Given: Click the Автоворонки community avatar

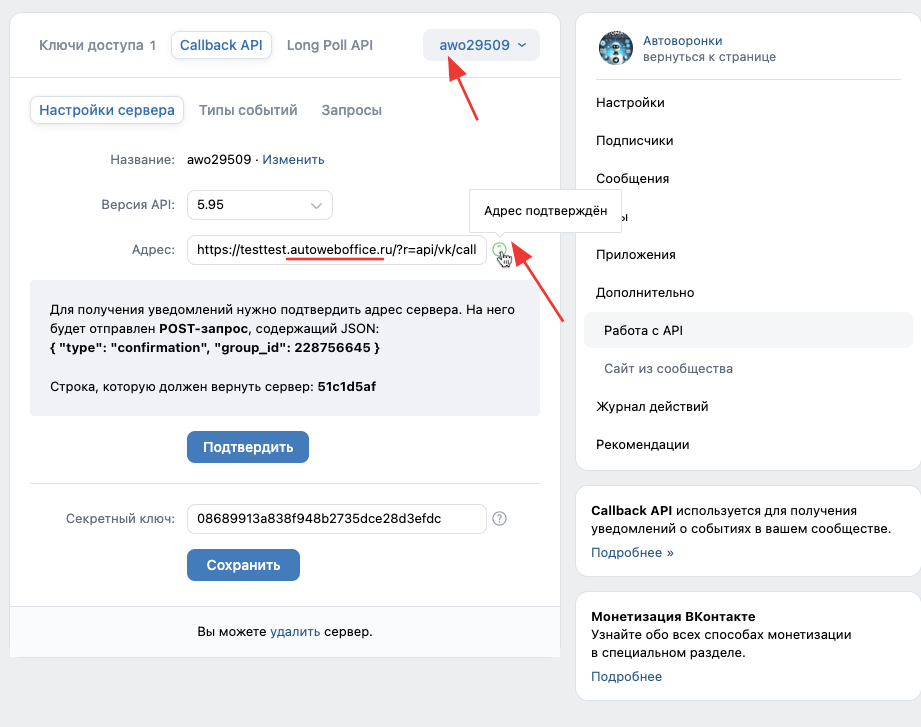Looking at the screenshot, I should point(615,48).
